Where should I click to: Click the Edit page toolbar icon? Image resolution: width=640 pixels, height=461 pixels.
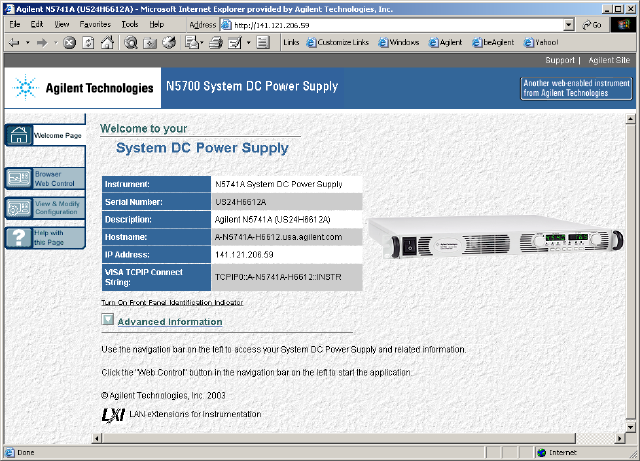point(235,42)
